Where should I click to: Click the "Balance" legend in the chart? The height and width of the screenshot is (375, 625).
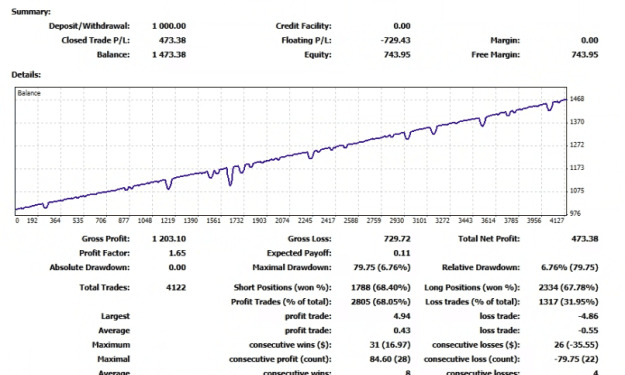point(29,93)
